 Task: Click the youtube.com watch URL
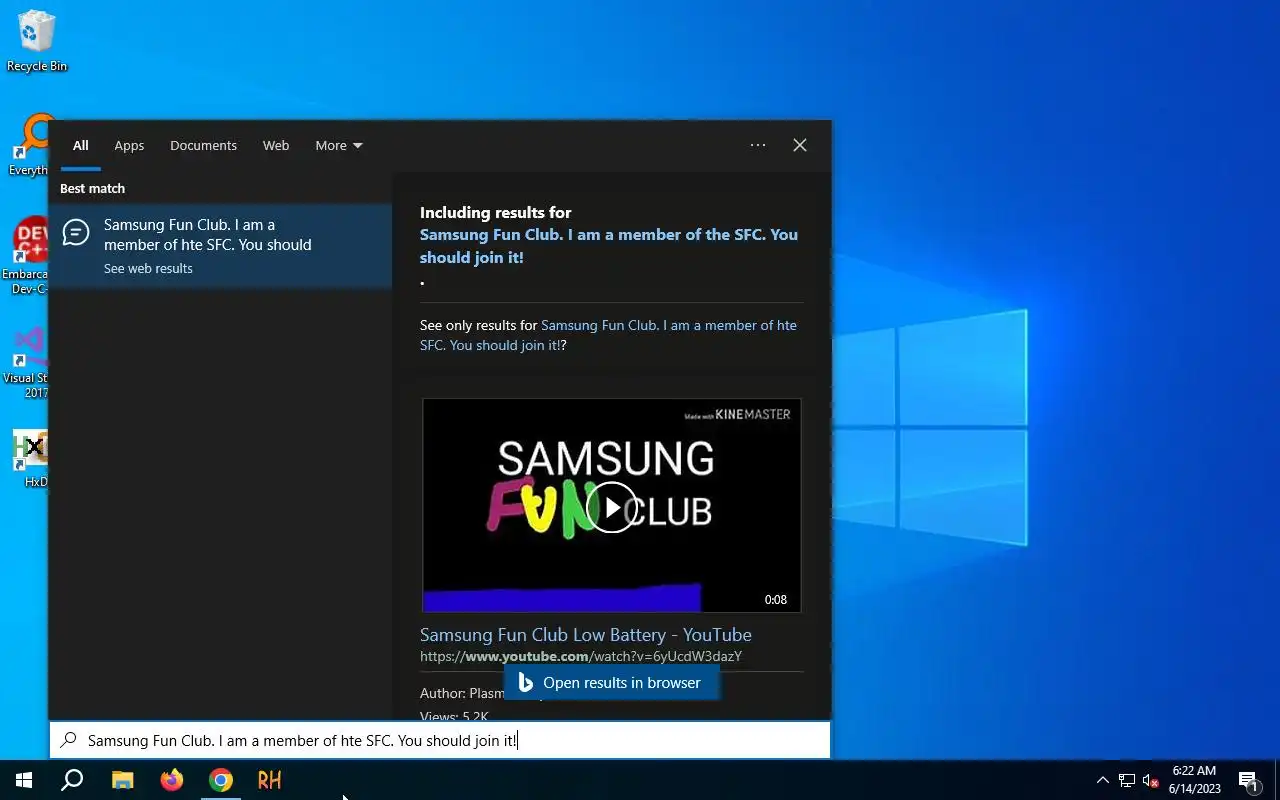click(x=581, y=656)
